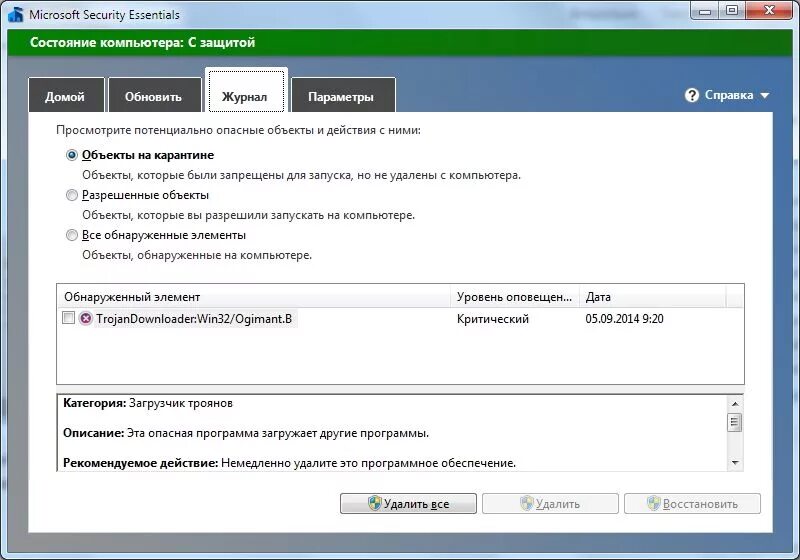The height and width of the screenshot is (560, 800).
Task: Select the TrojanDownloader:Win32/Ogimant.B row text
Action: click(194, 319)
